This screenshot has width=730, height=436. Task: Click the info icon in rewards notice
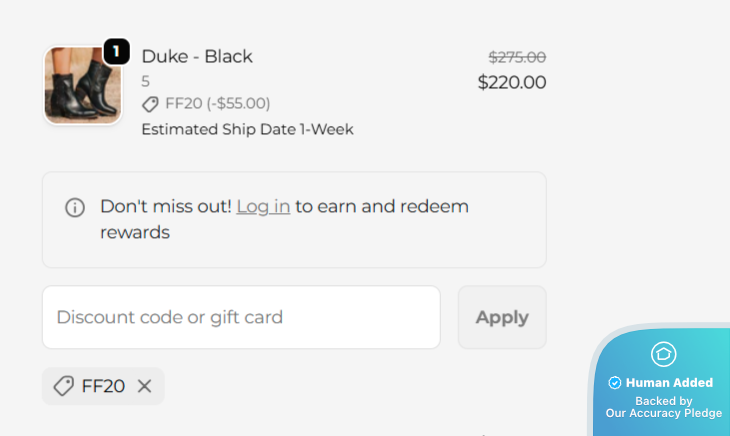click(75, 207)
